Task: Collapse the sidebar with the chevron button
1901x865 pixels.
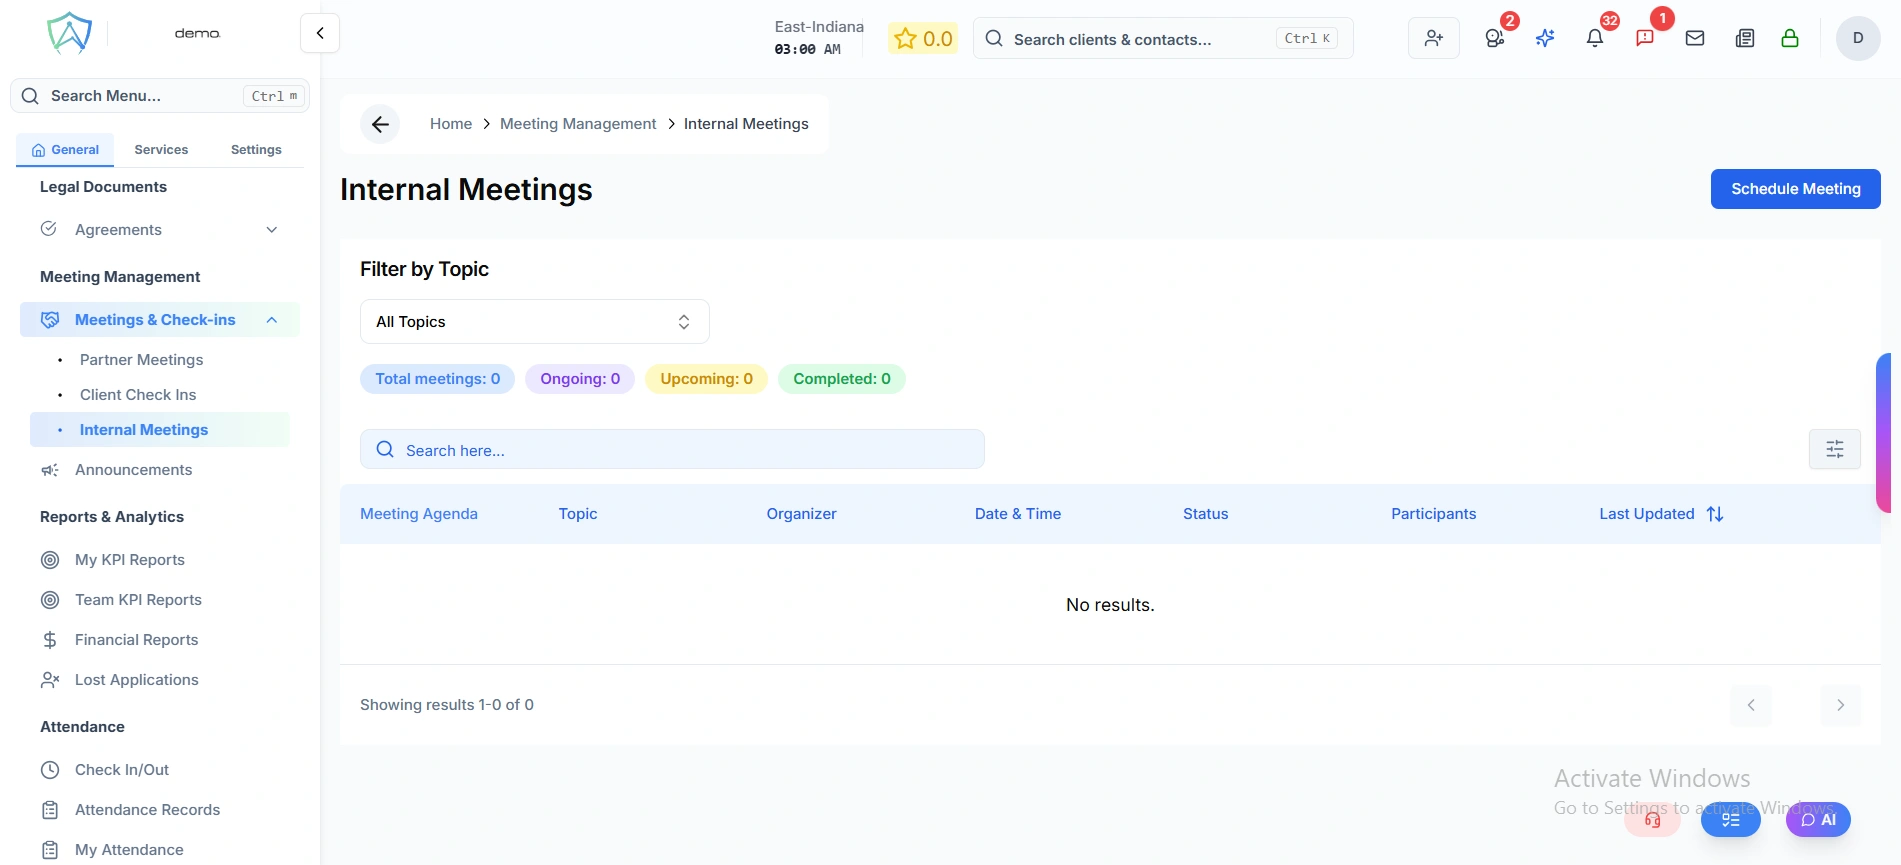Action: [x=320, y=33]
